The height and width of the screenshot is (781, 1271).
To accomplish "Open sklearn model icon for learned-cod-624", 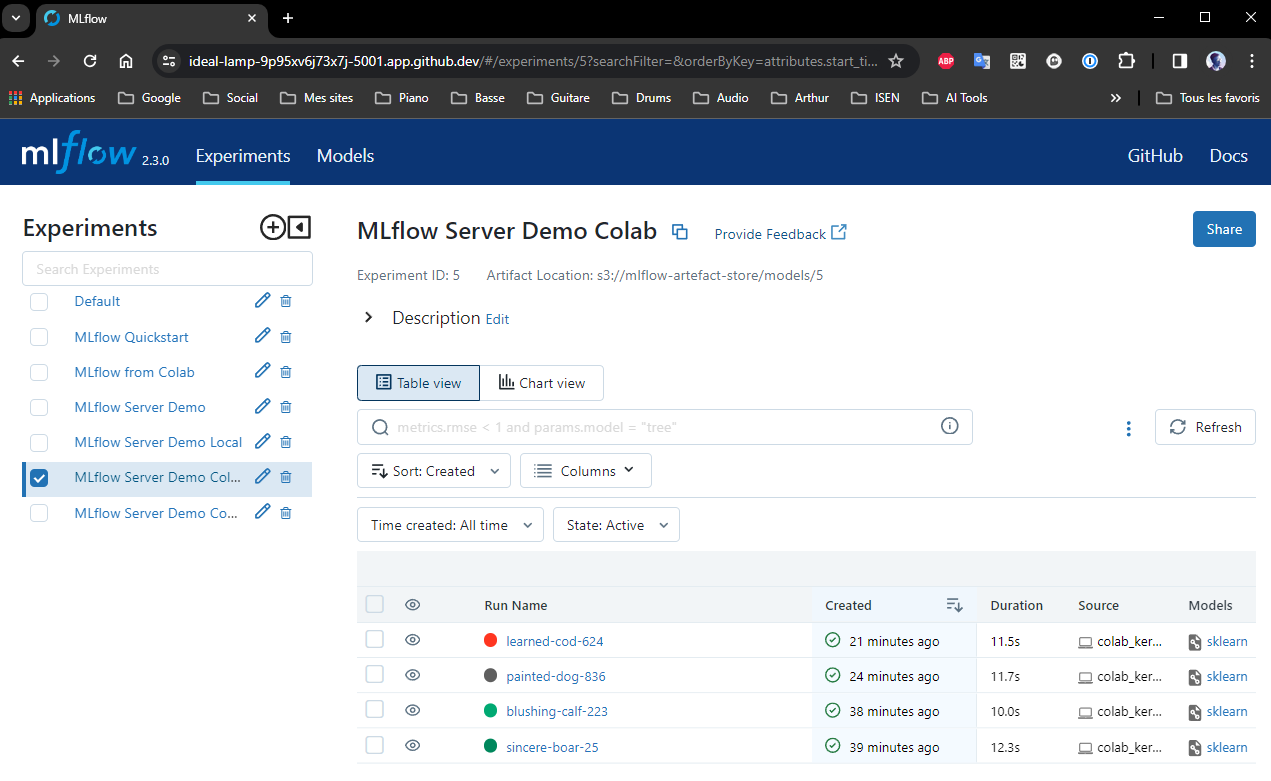I will [x=1194, y=642].
